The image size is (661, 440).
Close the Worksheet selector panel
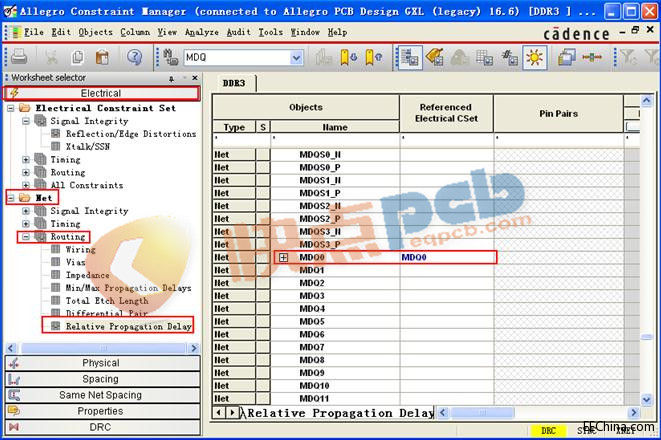(x=195, y=78)
